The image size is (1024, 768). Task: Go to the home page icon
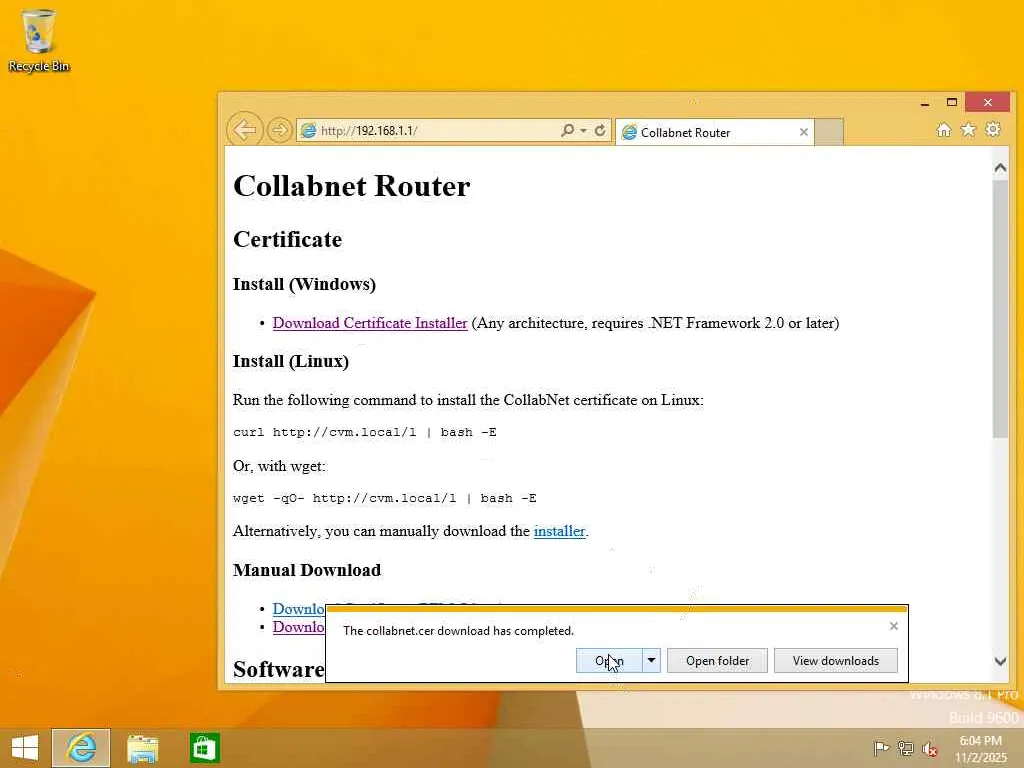(944, 130)
